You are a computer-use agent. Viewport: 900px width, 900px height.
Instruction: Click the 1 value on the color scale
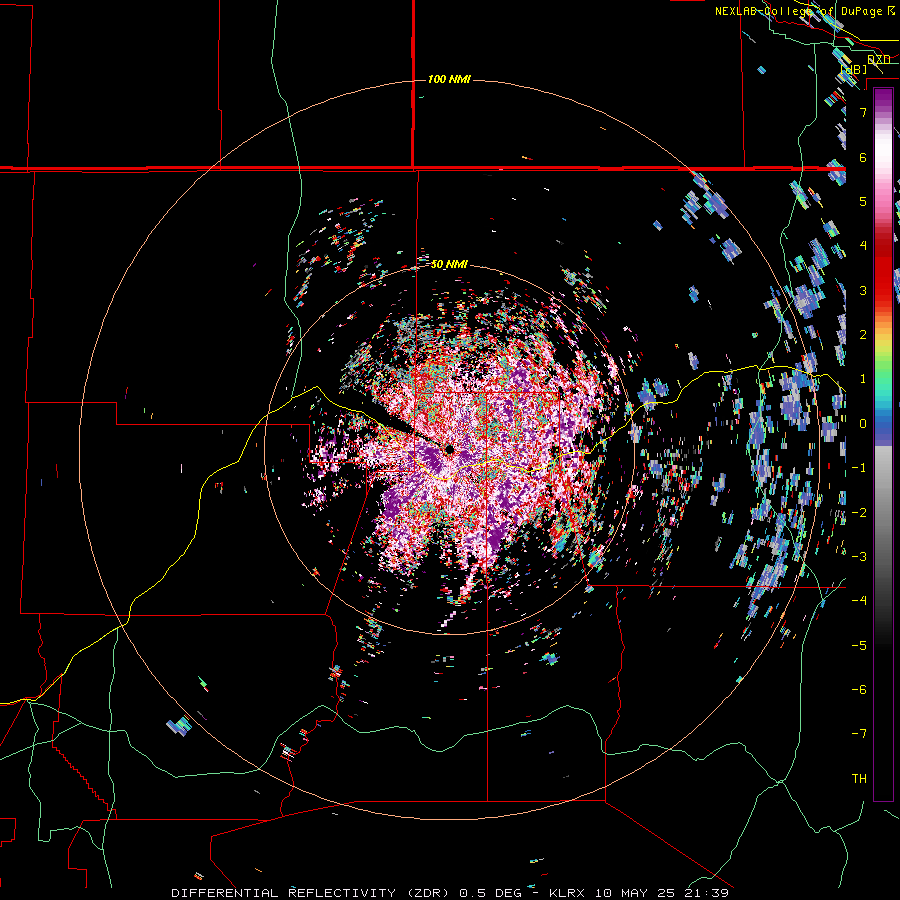[863, 379]
